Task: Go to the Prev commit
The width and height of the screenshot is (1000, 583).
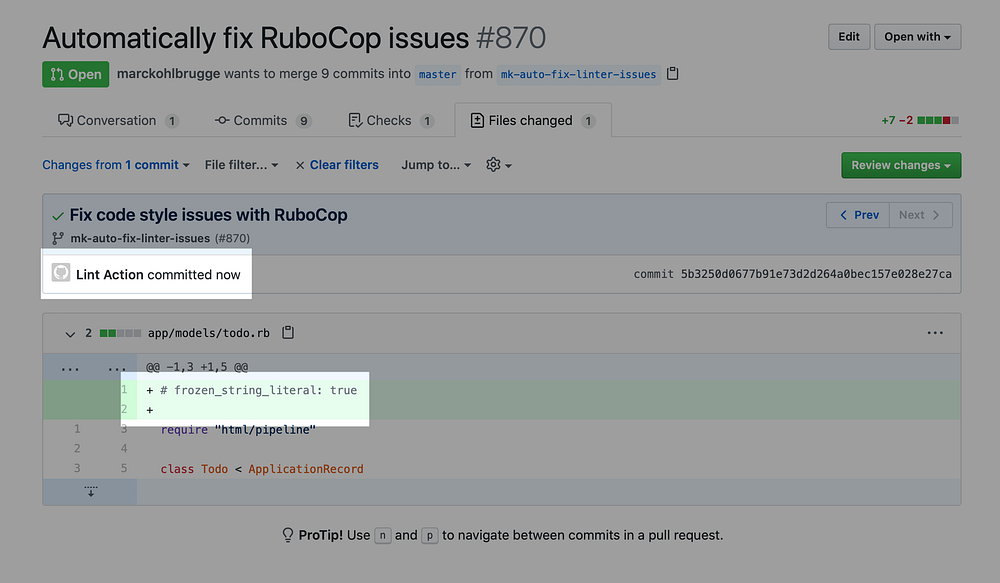Action: (859, 215)
